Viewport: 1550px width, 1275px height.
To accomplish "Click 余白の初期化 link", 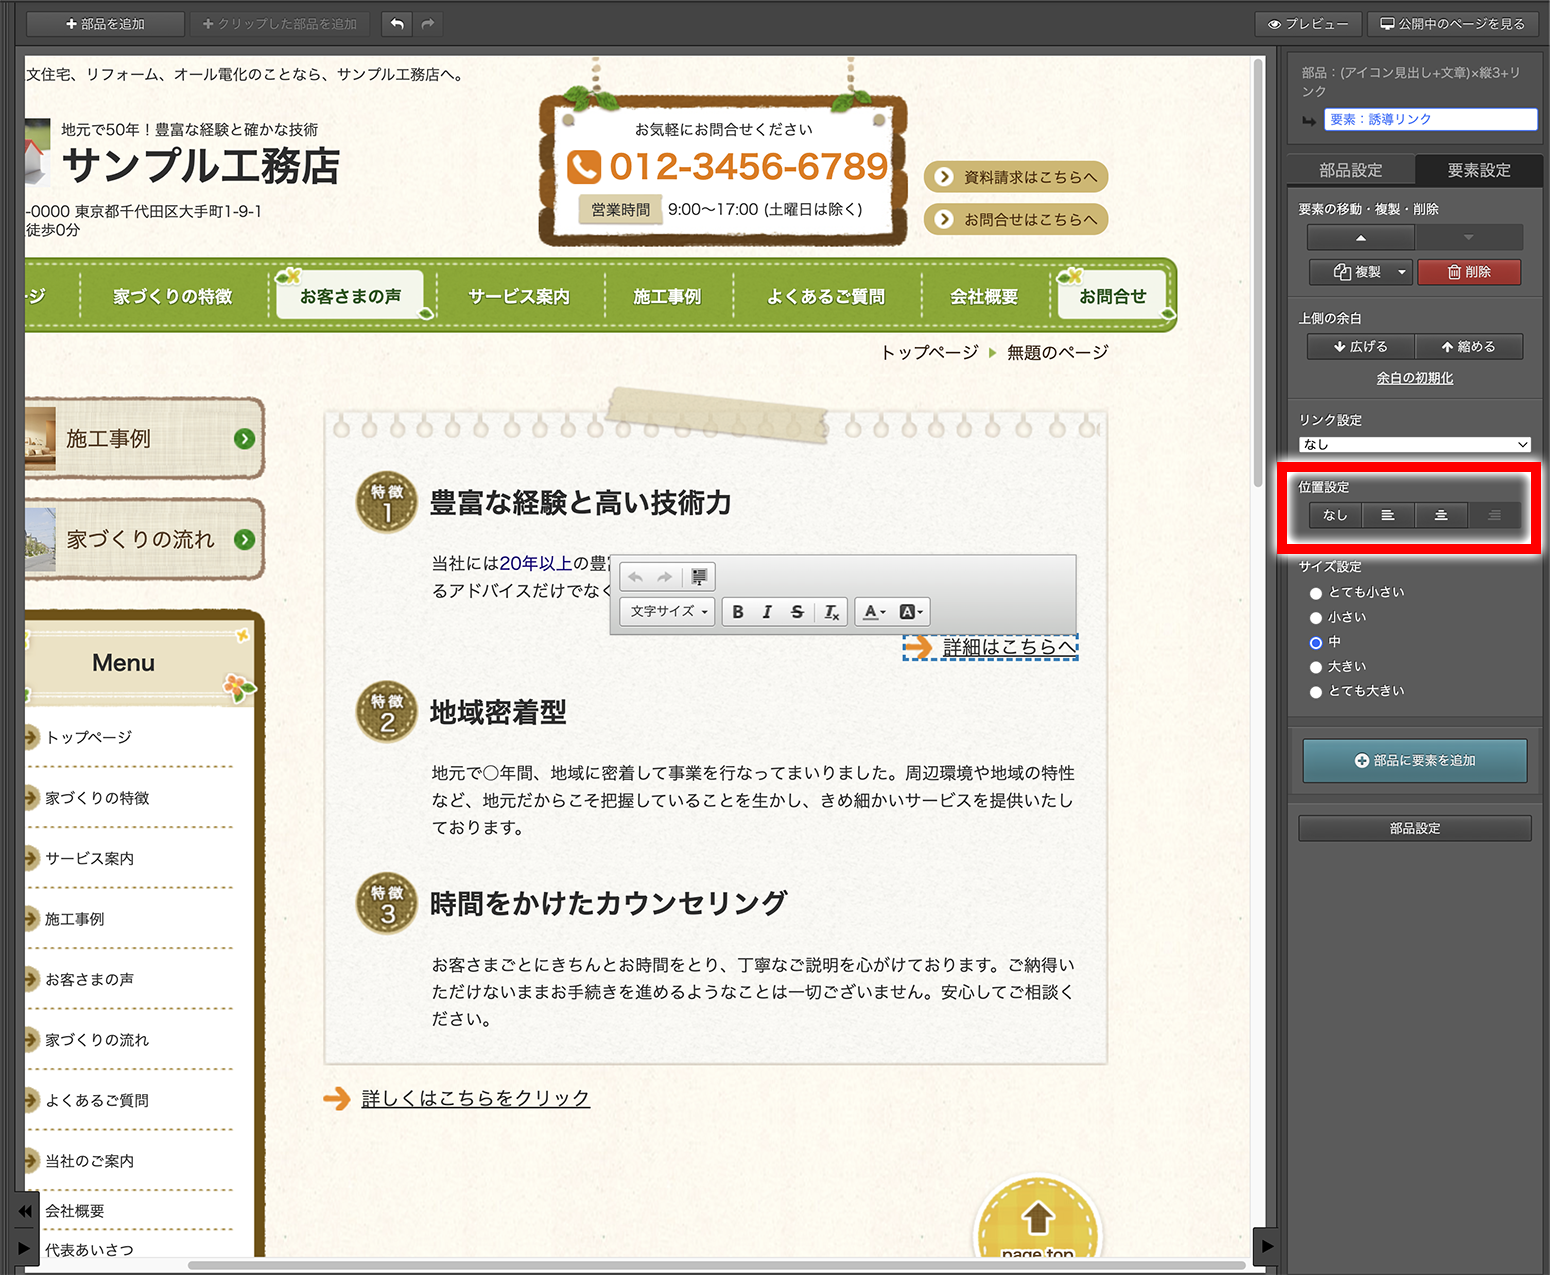I will 1414,378.
